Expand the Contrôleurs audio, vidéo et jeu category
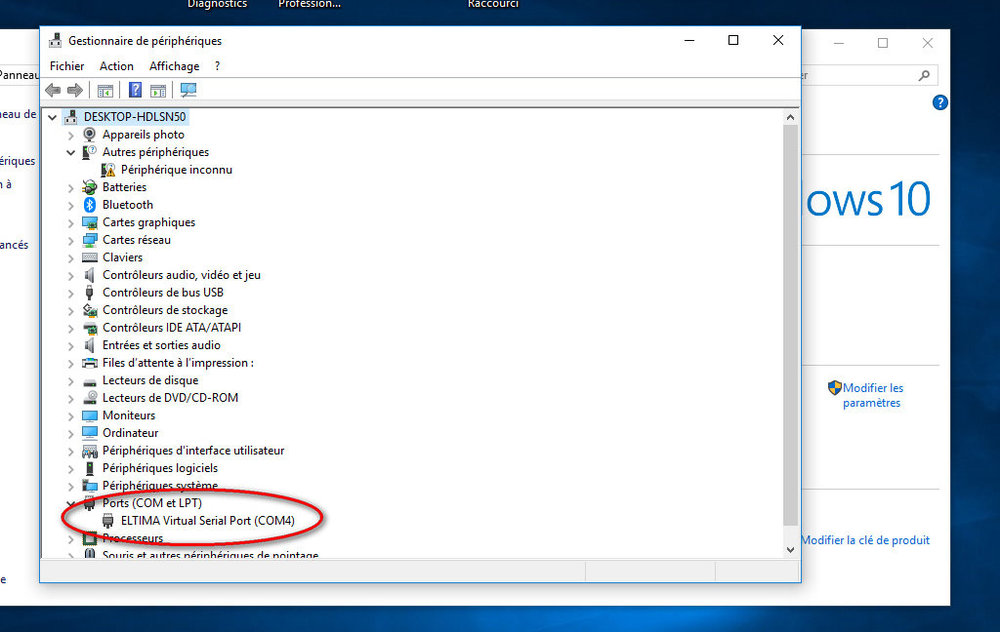Image resolution: width=1000 pixels, height=632 pixels. 71,276
